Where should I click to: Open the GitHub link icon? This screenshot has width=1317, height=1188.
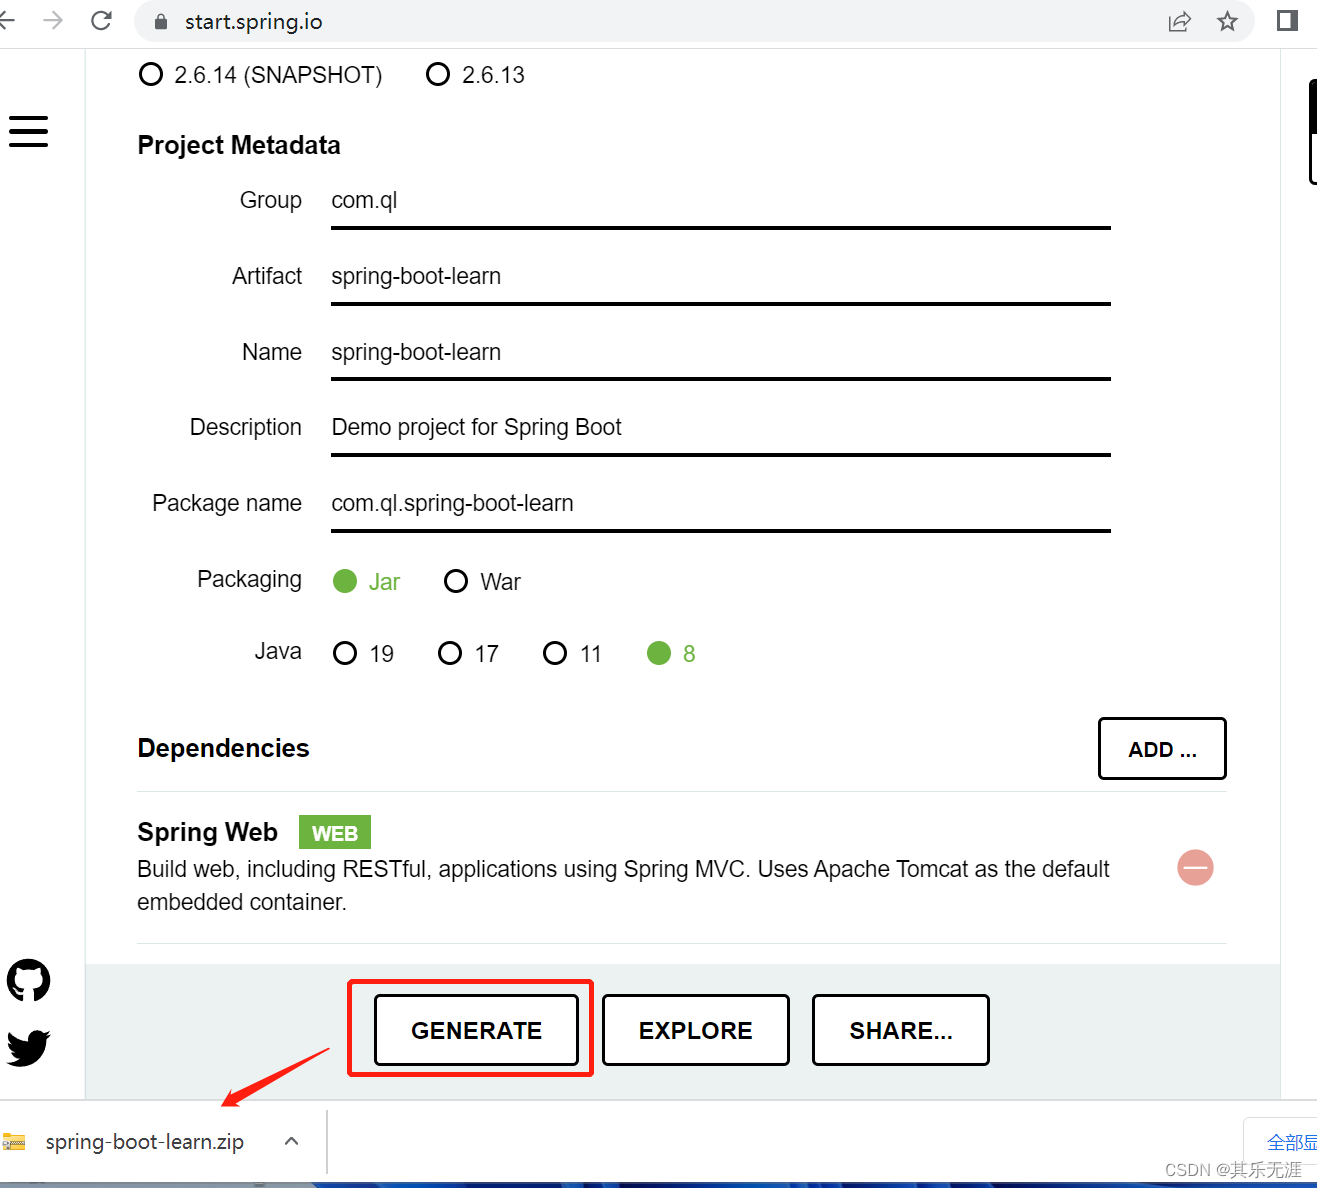[x=28, y=980]
